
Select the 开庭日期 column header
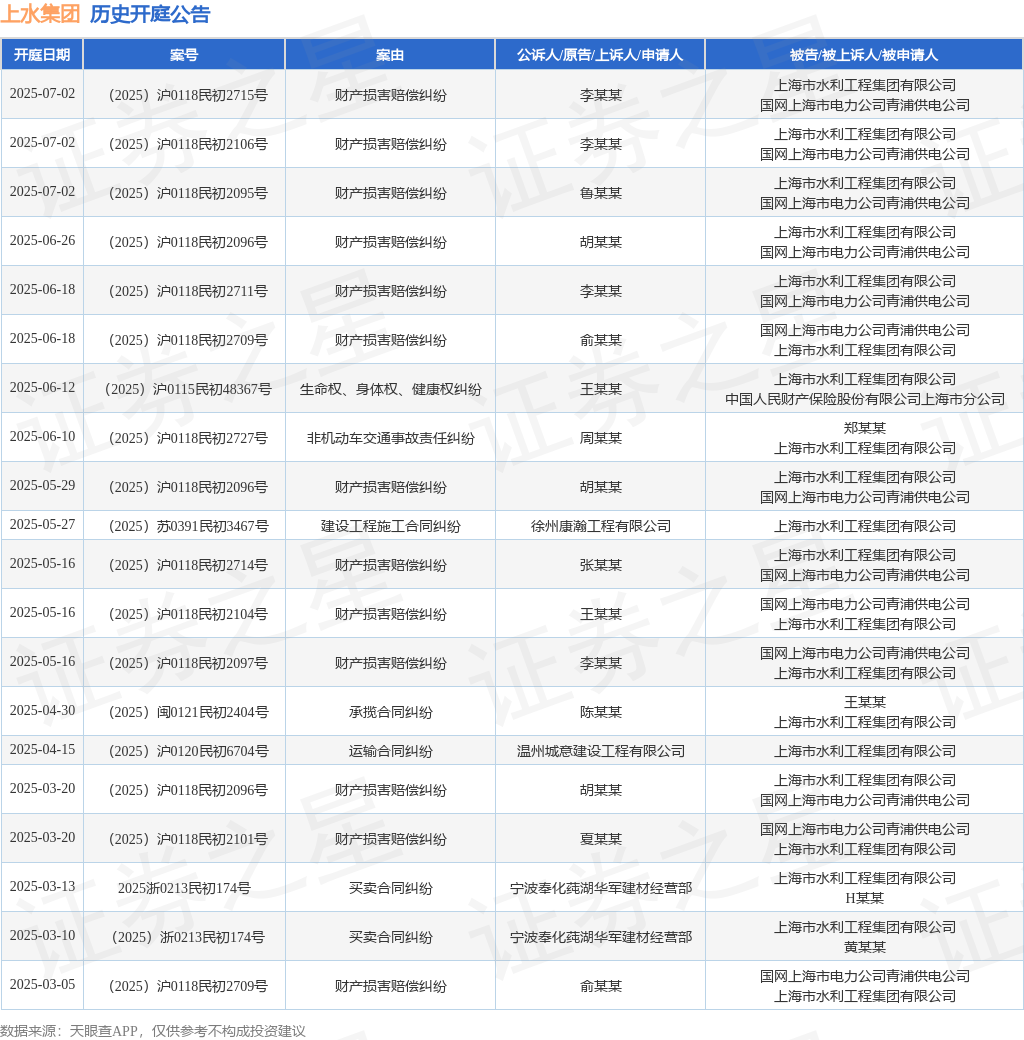[x=42, y=54]
